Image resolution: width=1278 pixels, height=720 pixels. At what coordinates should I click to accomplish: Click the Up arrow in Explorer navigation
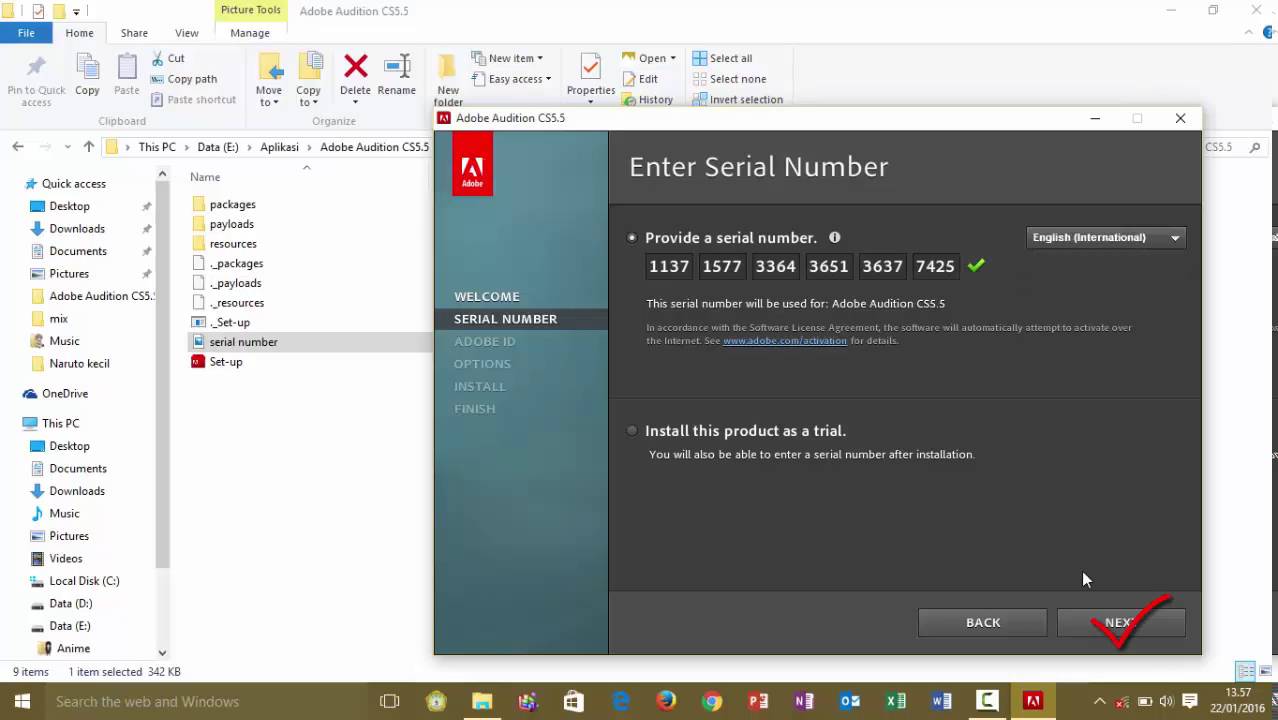(88, 147)
